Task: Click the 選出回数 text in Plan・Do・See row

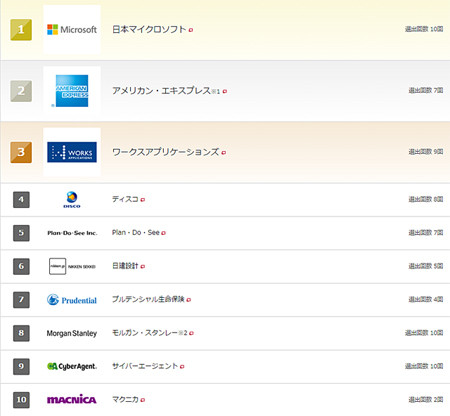Action: point(426,233)
